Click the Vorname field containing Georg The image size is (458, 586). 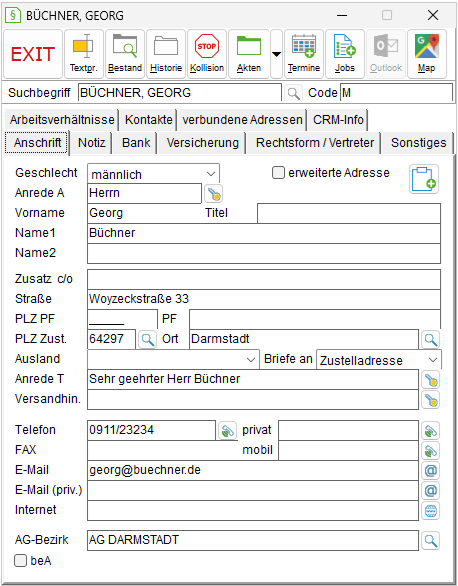click(x=145, y=213)
